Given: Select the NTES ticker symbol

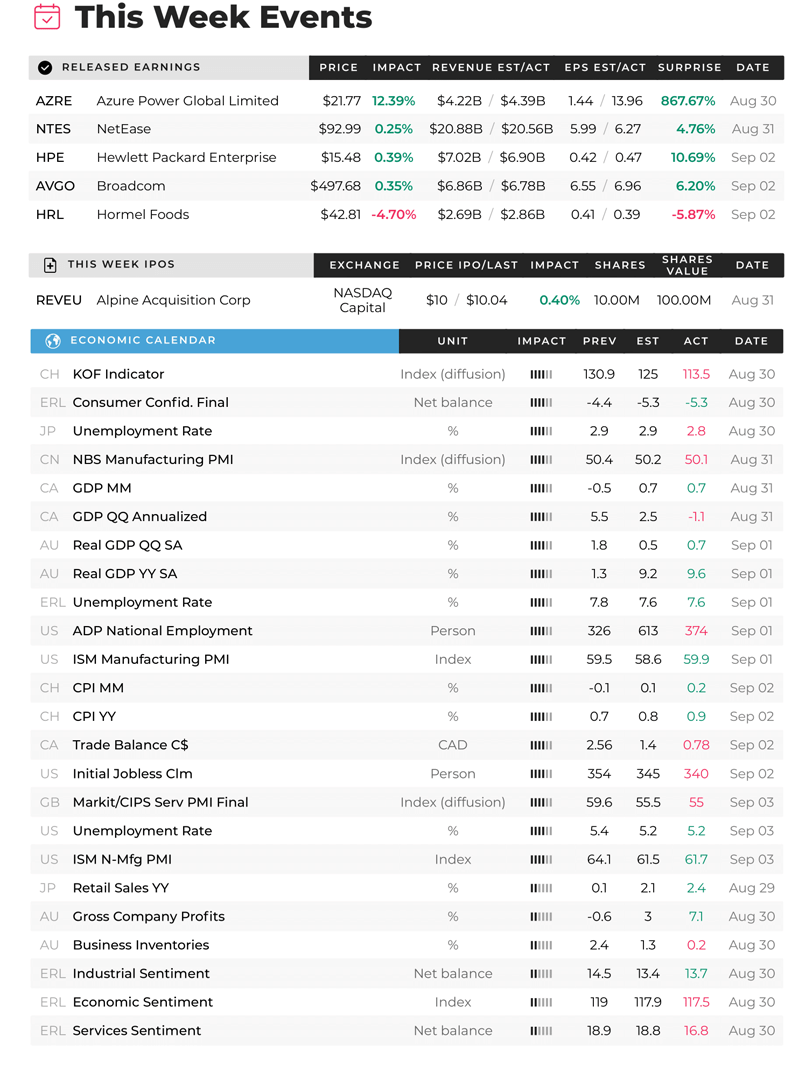Looking at the screenshot, I should coord(53,129).
